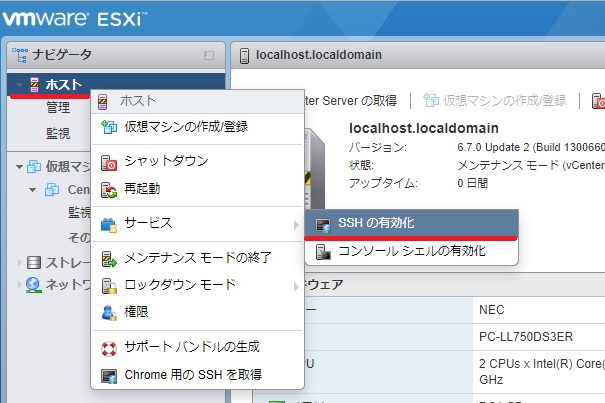
Task: Click the support bundle lifebuoy icon
Action: click(109, 349)
